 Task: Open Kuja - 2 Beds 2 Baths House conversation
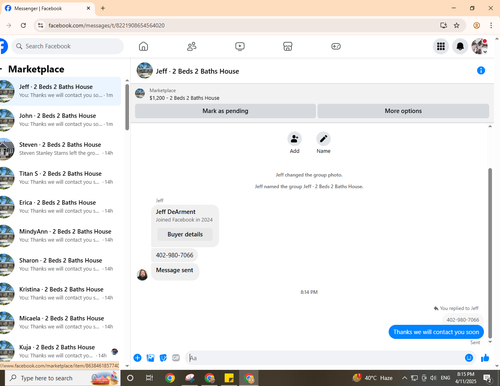(x=60, y=351)
